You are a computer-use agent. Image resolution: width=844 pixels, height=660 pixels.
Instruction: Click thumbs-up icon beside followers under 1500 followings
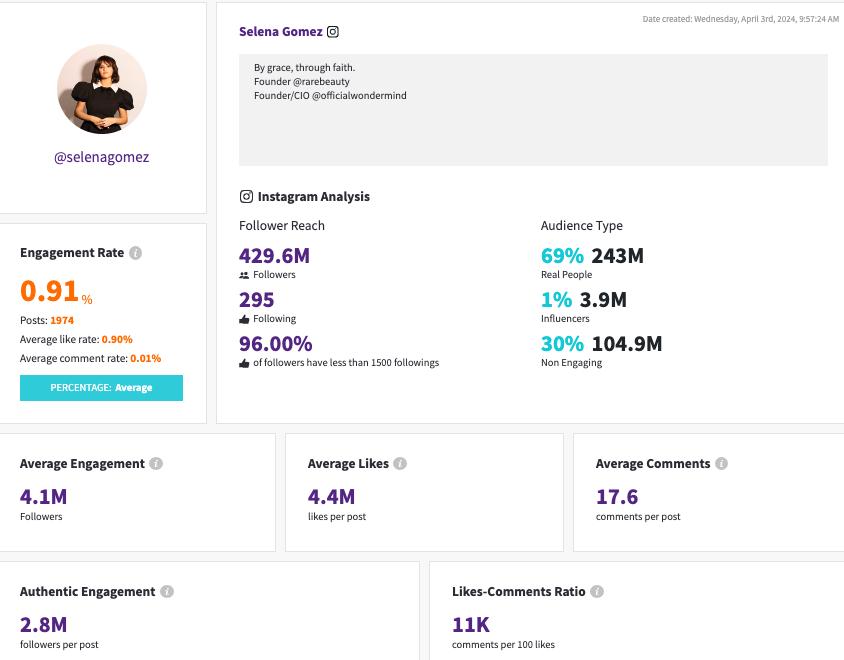(x=244, y=363)
